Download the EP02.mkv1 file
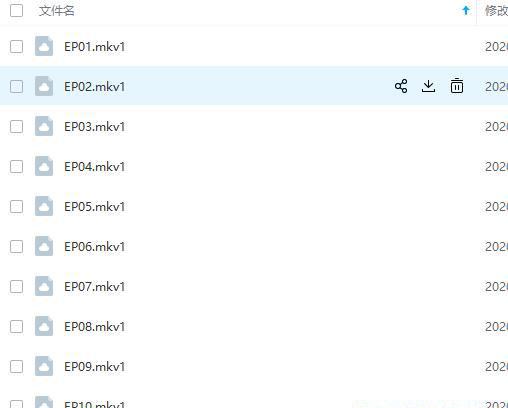This screenshot has width=508, height=408. click(428, 86)
